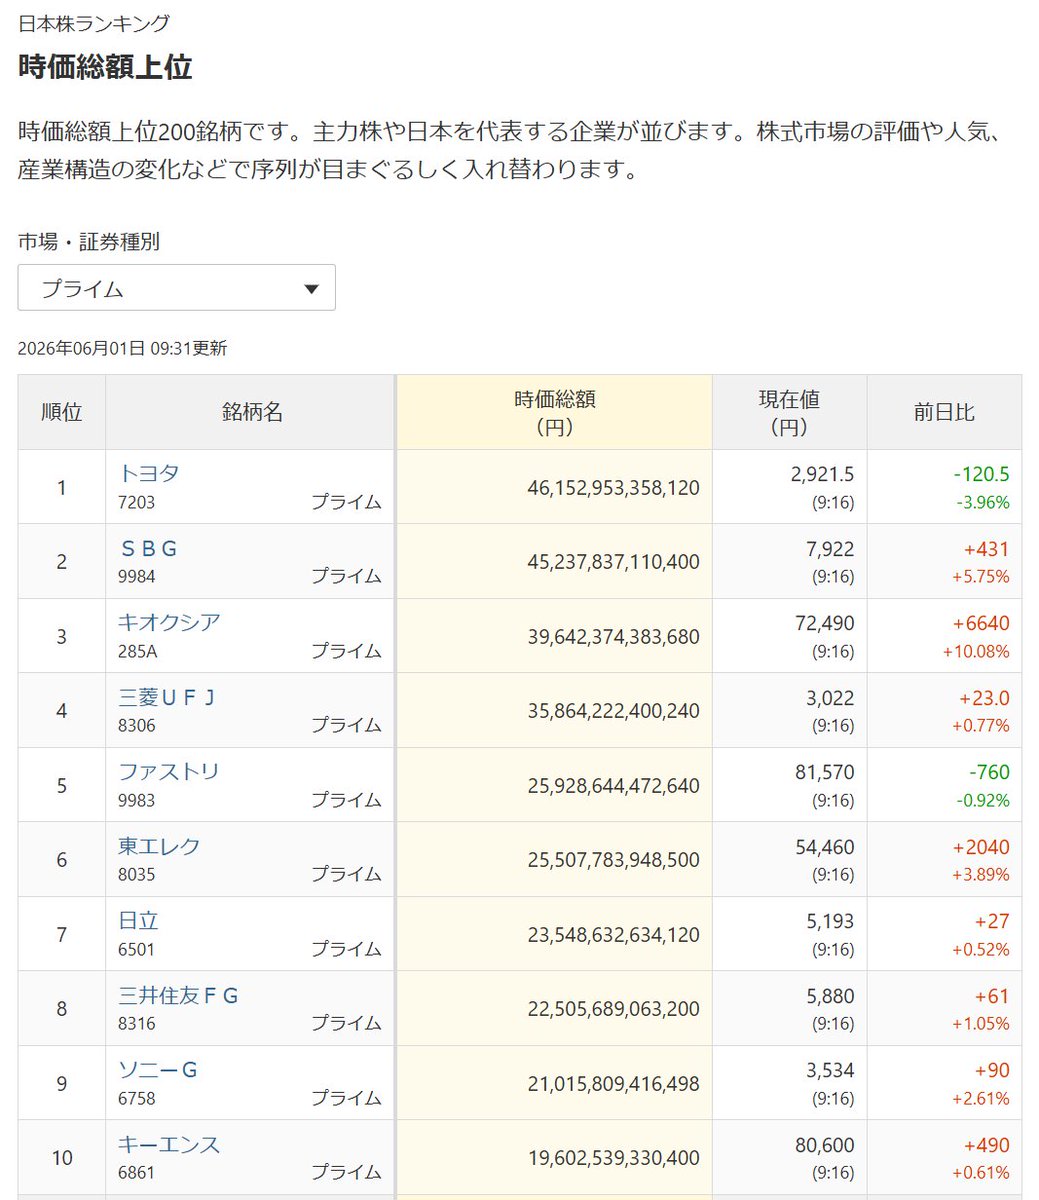Click the update time 2026年06月01日 09:31更新
1039x1200 pixels.
tap(122, 348)
